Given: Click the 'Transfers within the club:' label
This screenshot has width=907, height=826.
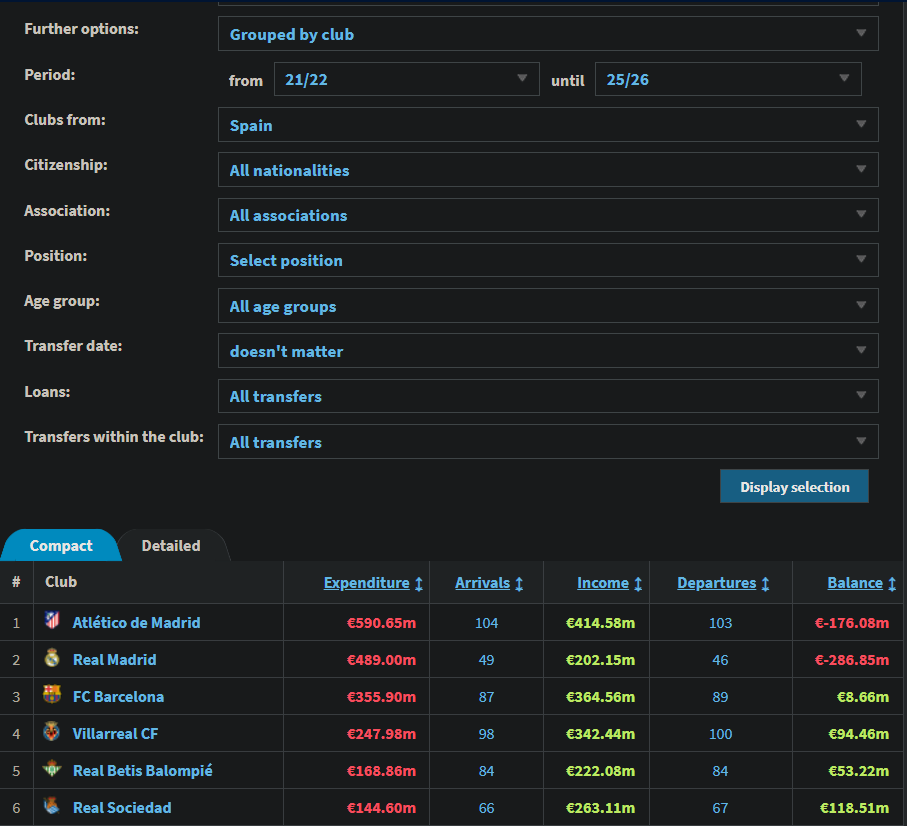Looking at the screenshot, I should 114,437.
